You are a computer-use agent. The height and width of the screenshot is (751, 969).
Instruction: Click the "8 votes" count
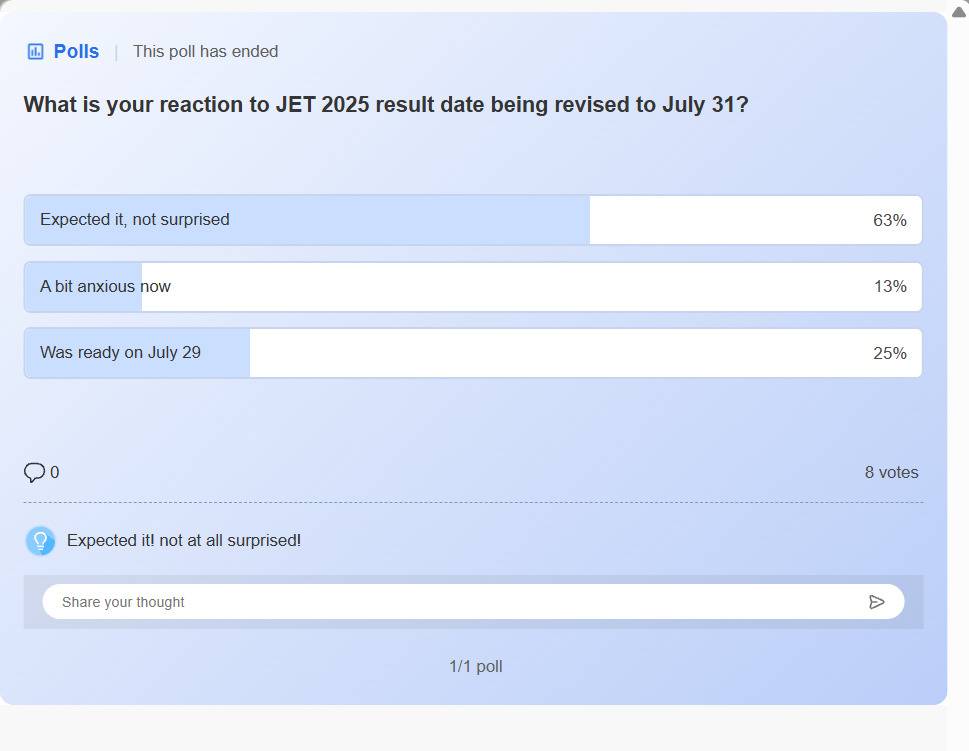(x=891, y=472)
